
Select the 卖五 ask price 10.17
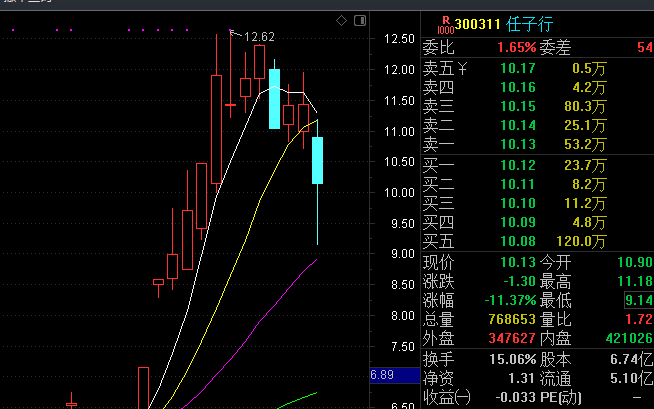point(518,68)
